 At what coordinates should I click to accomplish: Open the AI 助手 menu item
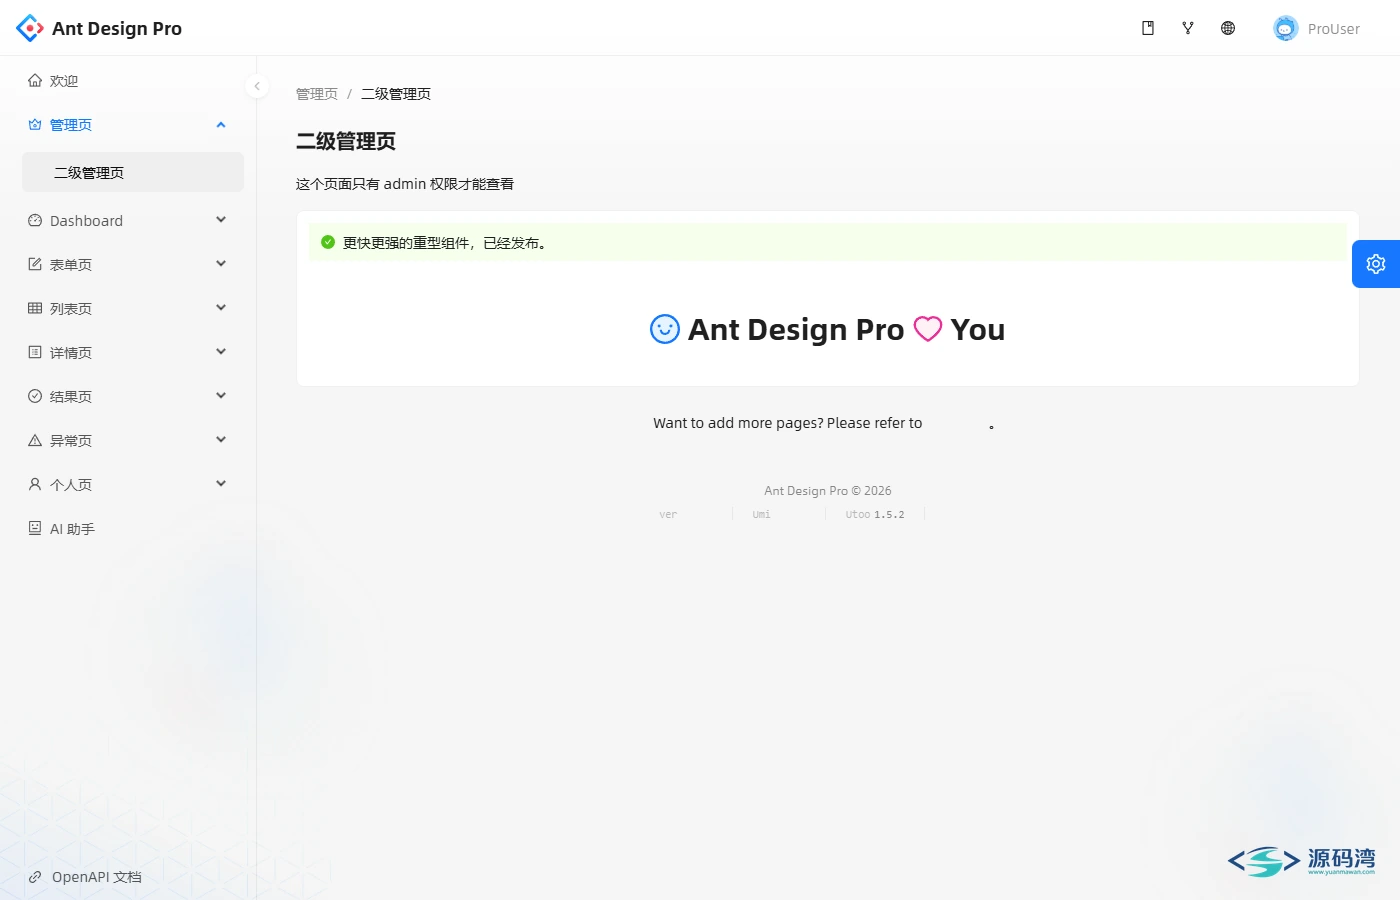coord(133,528)
